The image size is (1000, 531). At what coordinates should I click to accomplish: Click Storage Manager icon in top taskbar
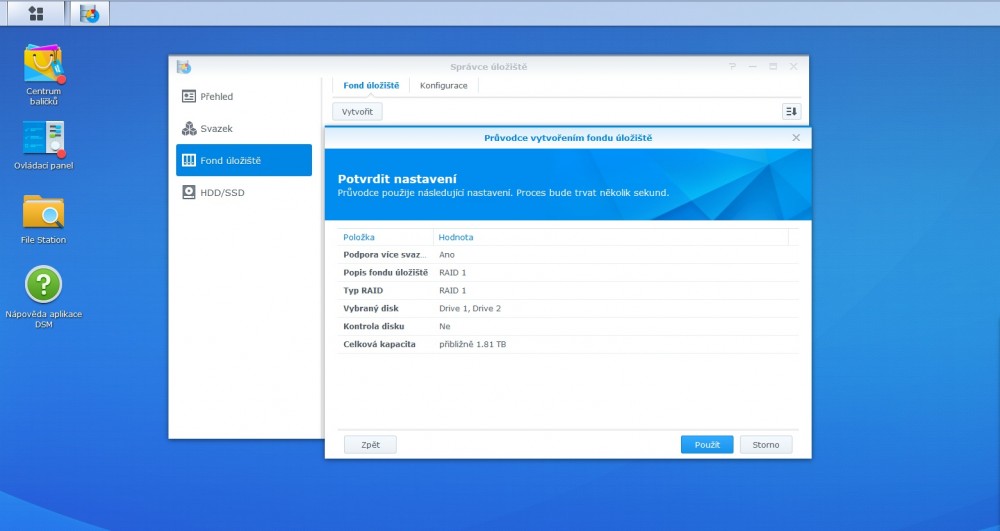90,14
